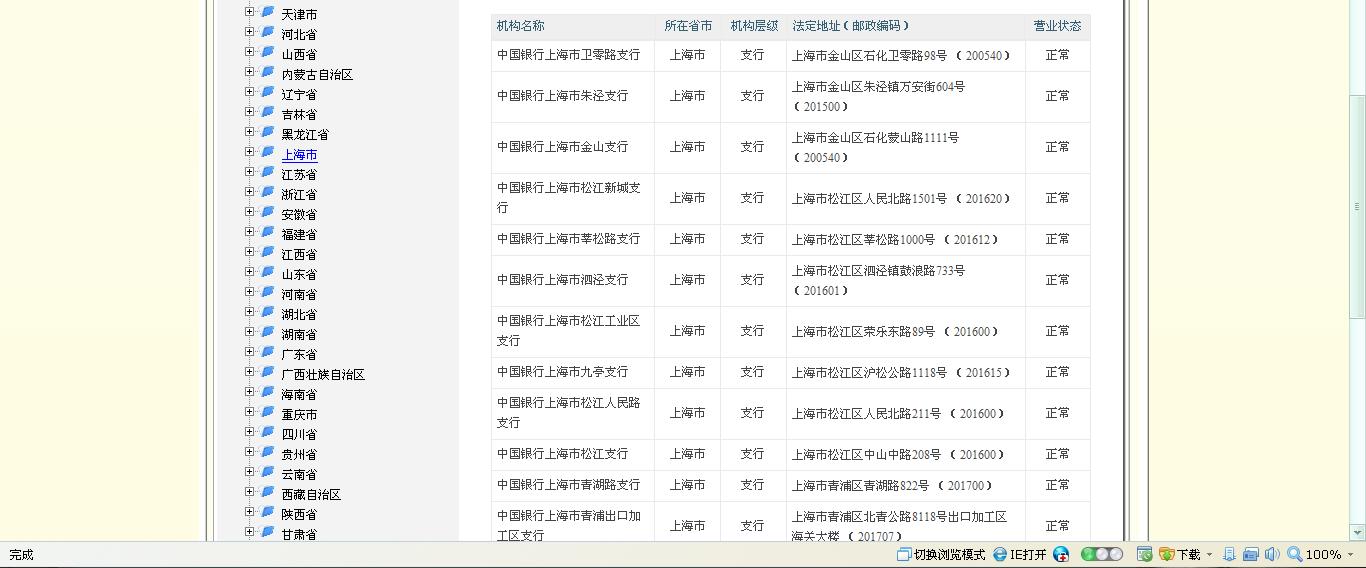Click the folder icon beside 重庆市

pos(268,412)
